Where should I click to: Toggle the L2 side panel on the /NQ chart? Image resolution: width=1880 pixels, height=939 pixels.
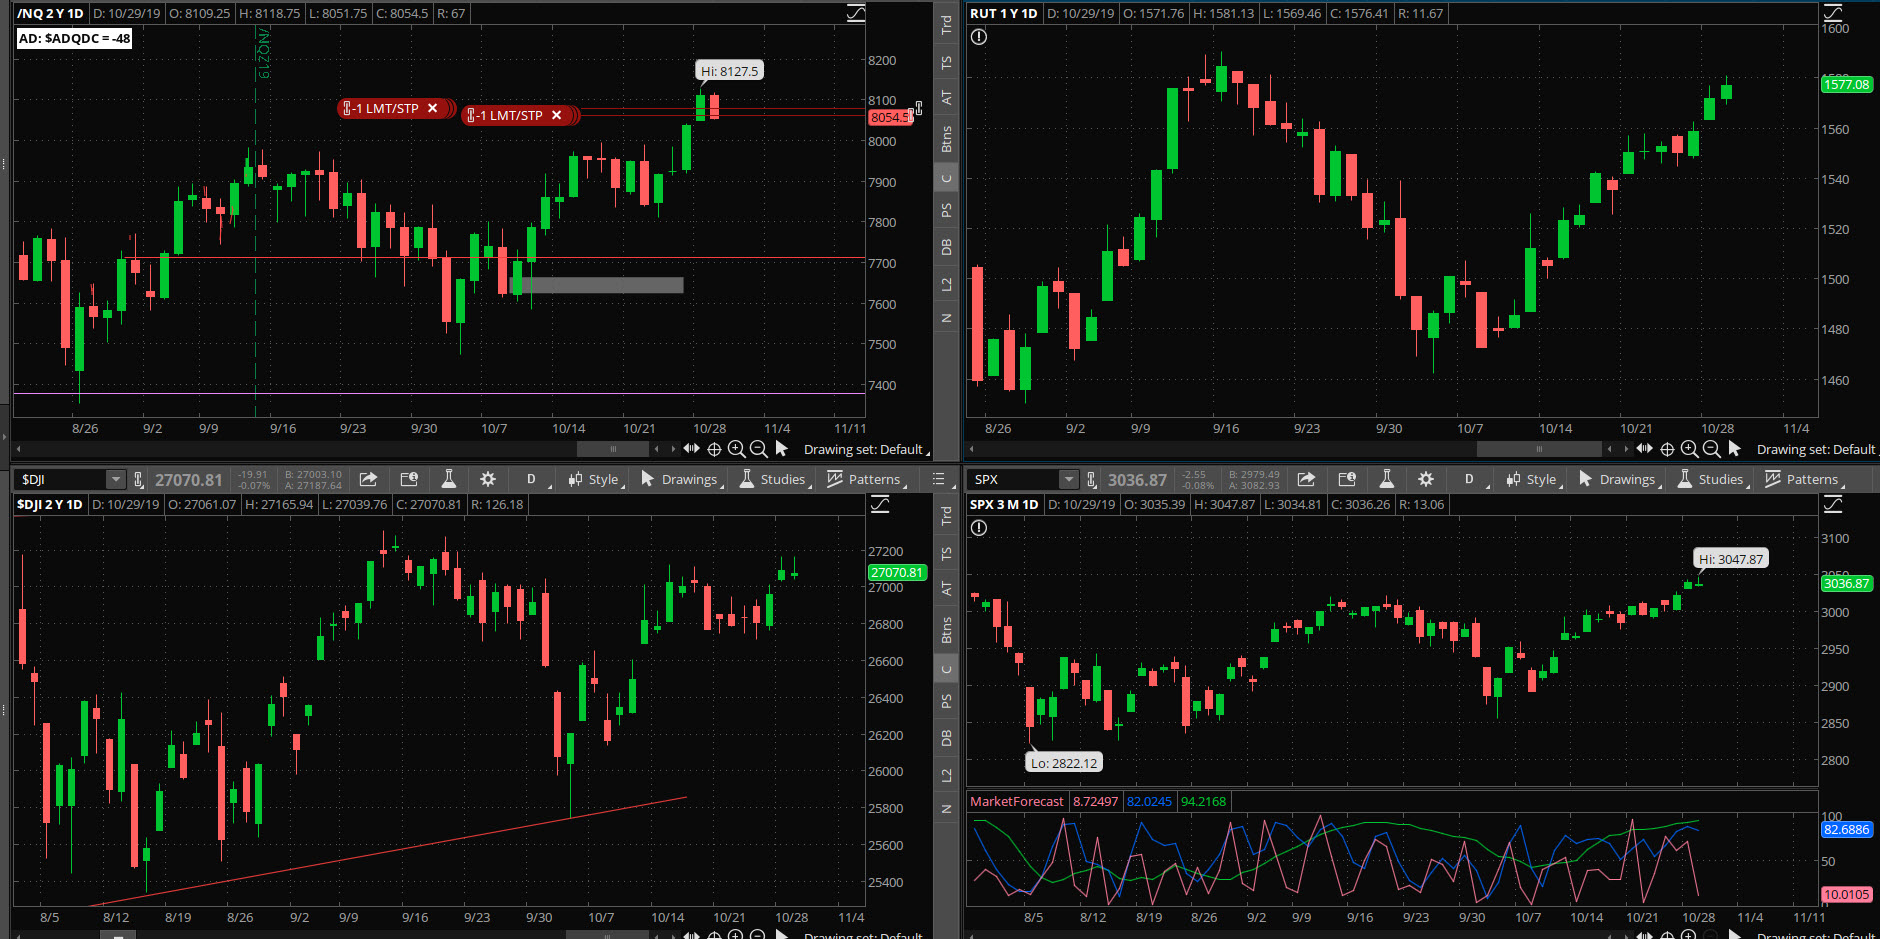click(x=946, y=285)
